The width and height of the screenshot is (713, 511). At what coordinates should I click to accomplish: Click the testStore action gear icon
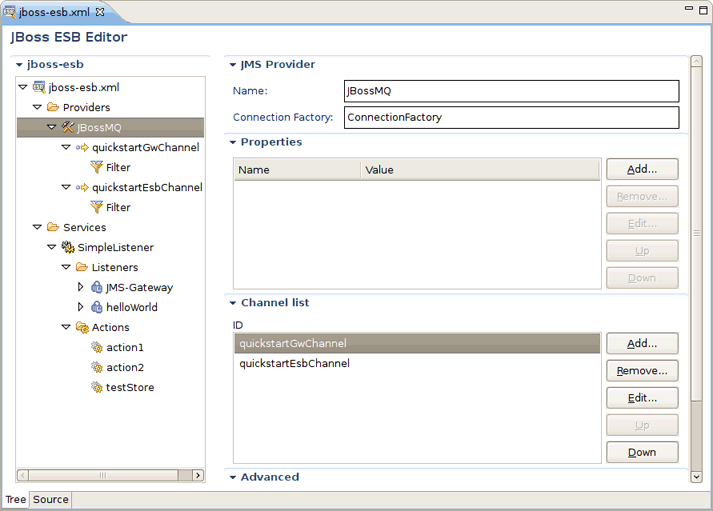coord(96,387)
